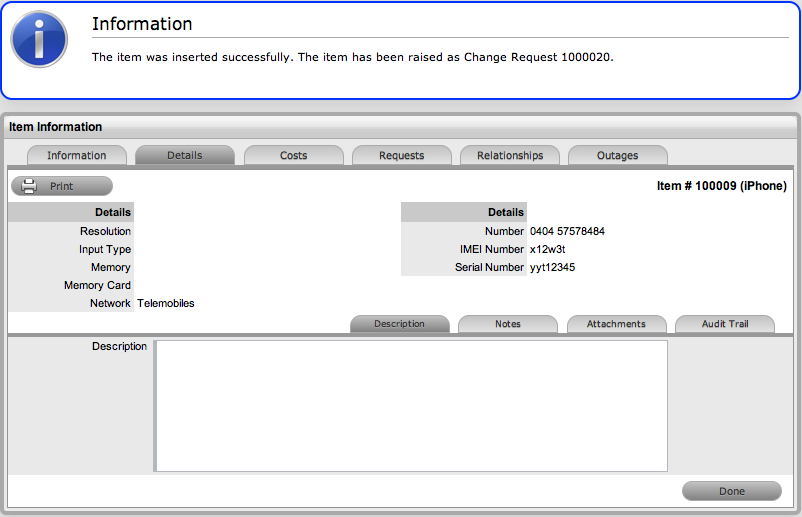View the Audit Trail sub-tab
Screen dimensions: 802x517
pos(725,324)
